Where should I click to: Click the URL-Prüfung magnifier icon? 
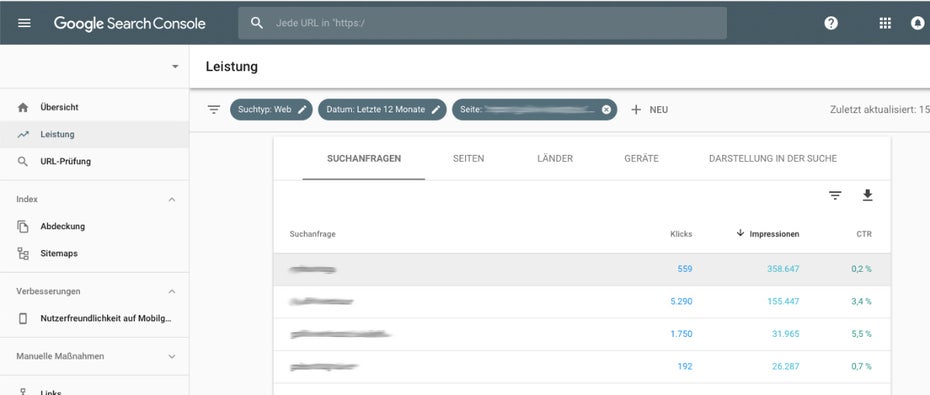point(23,161)
